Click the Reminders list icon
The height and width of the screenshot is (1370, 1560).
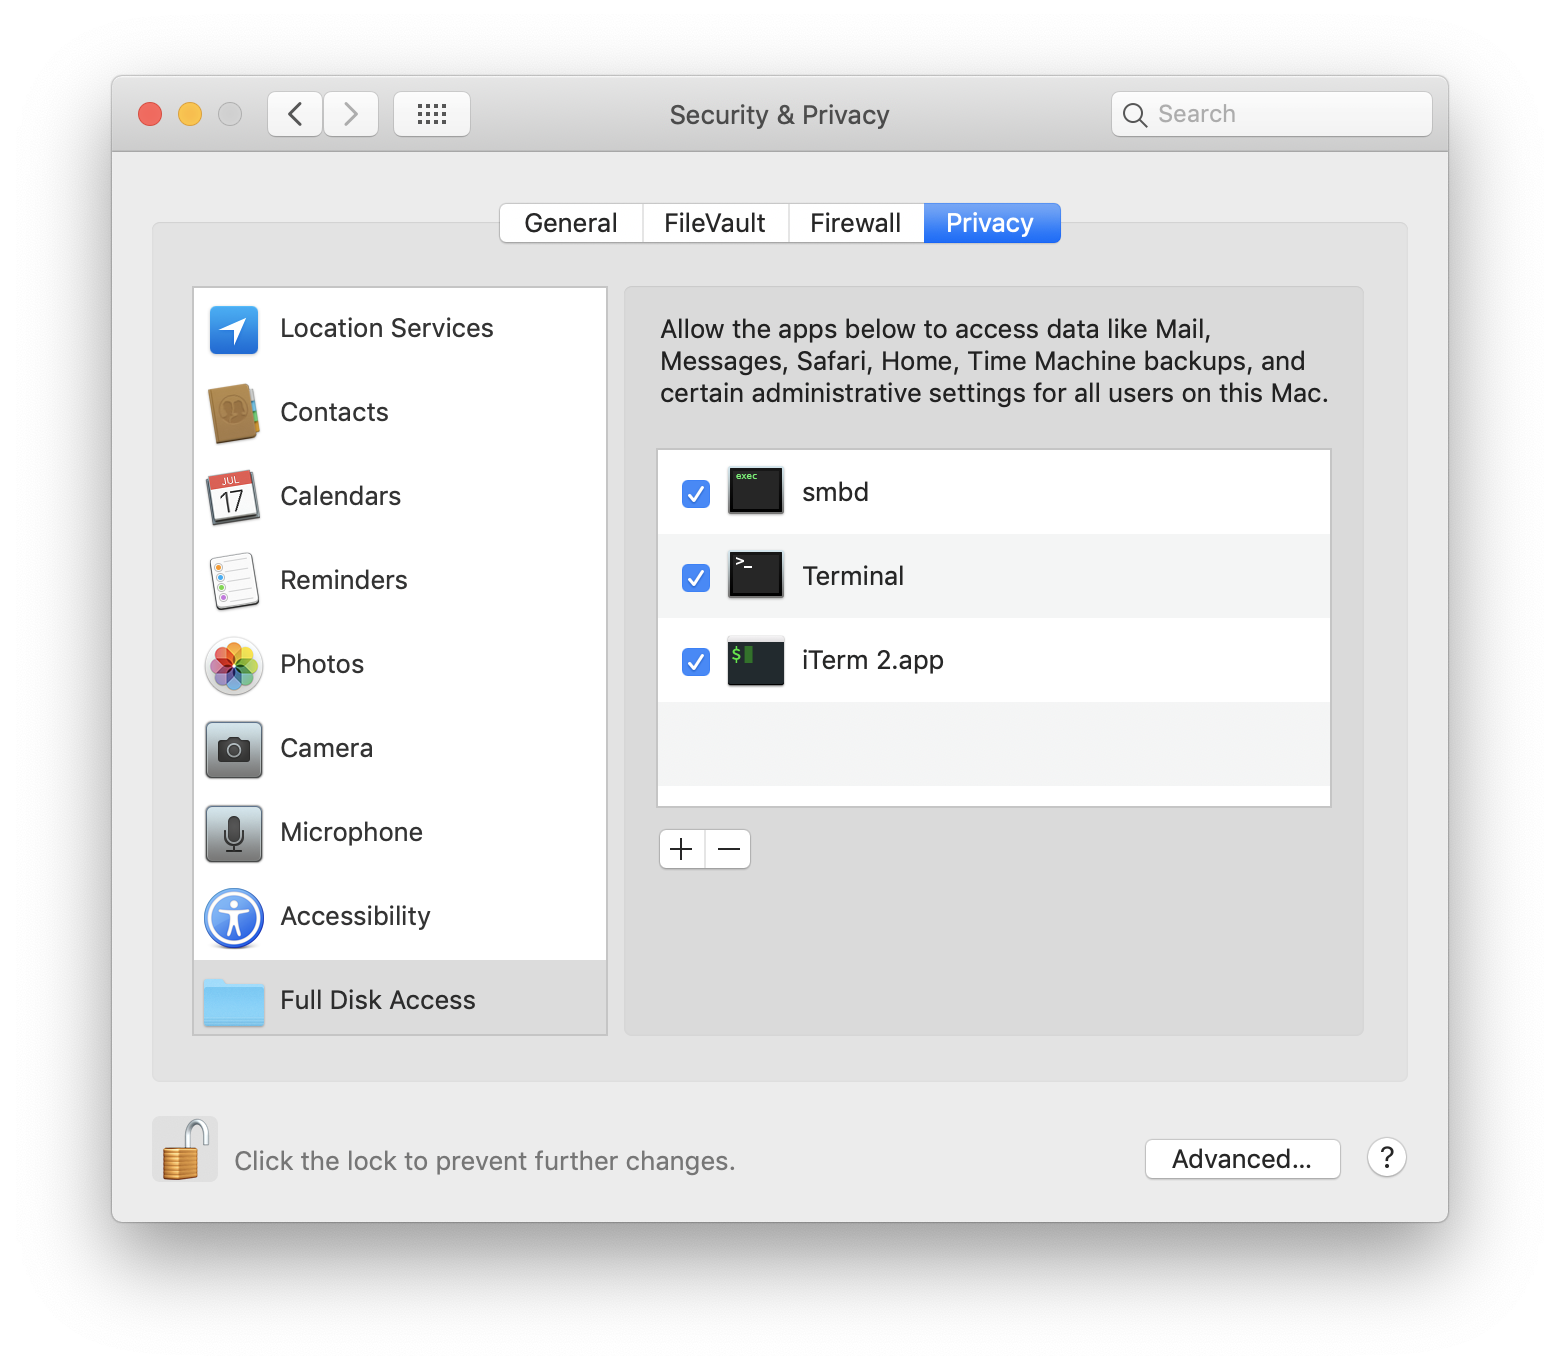point(234,581)
